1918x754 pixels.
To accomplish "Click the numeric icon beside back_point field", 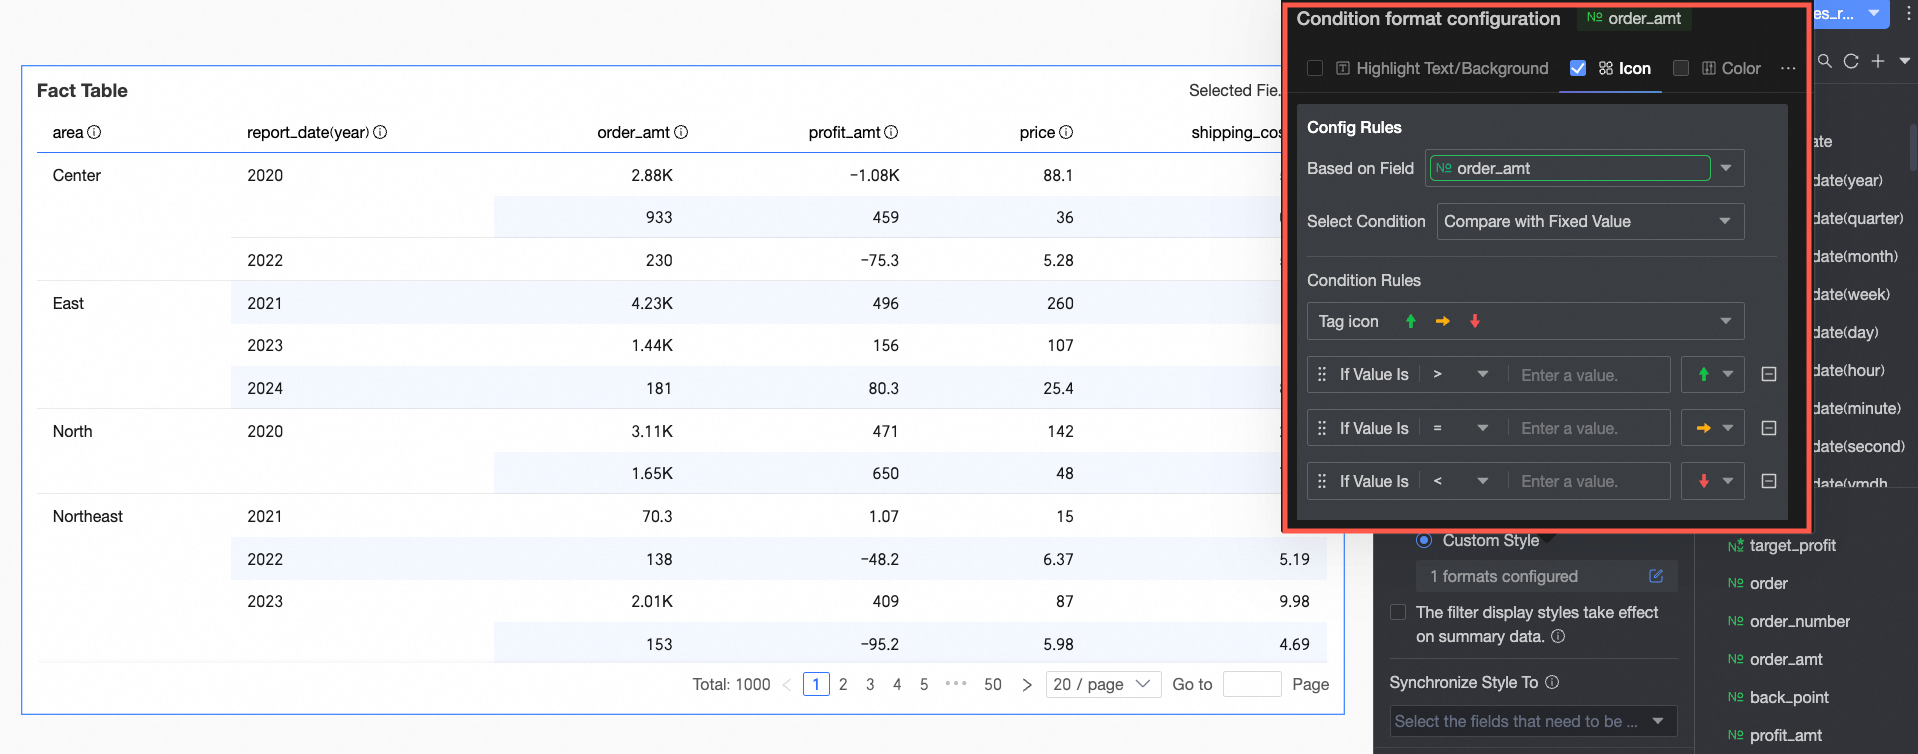I will pos(1735,697).
